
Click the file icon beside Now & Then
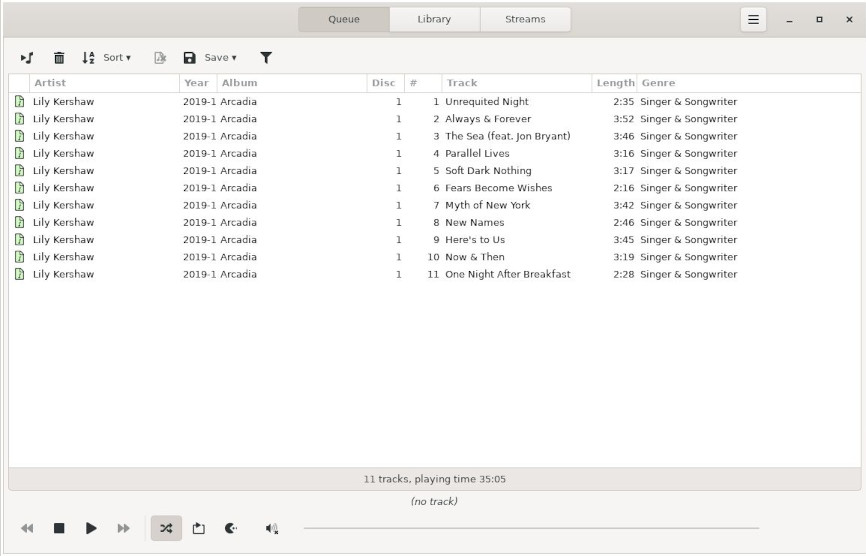tap(19, 257)
